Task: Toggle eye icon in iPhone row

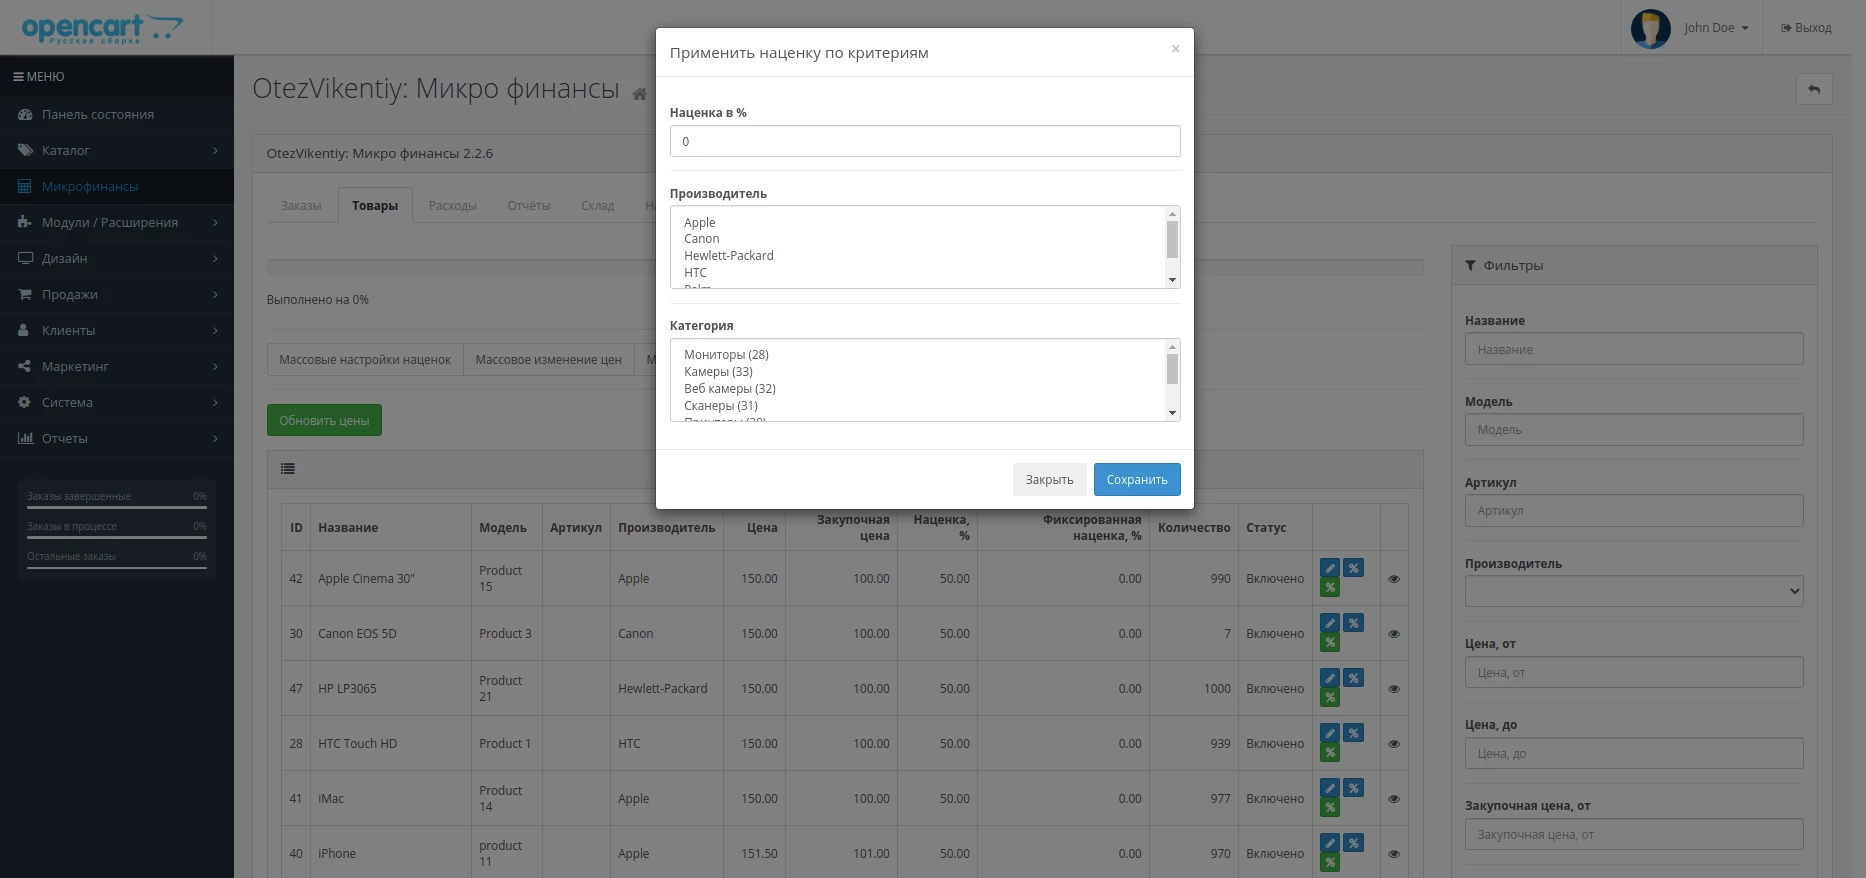Action: coord(1394,854)
